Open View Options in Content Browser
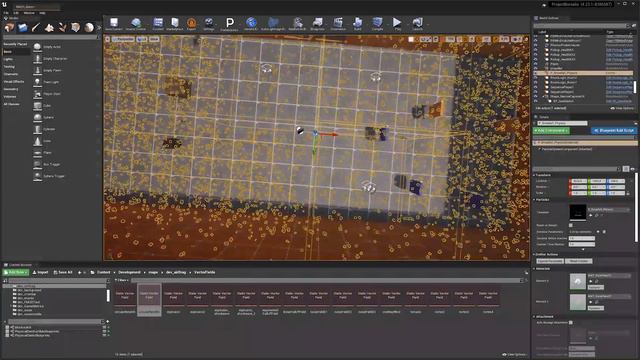The image size is (640, 360). (x=514, y=354)
